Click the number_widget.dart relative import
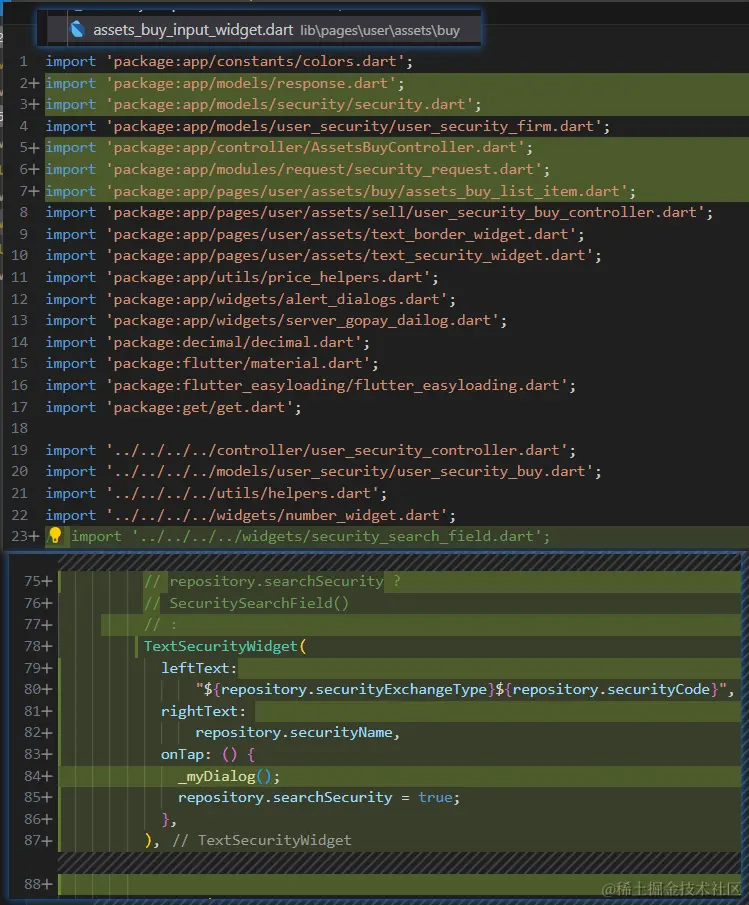Screen dimensions: 749x905 pos(250,515)
